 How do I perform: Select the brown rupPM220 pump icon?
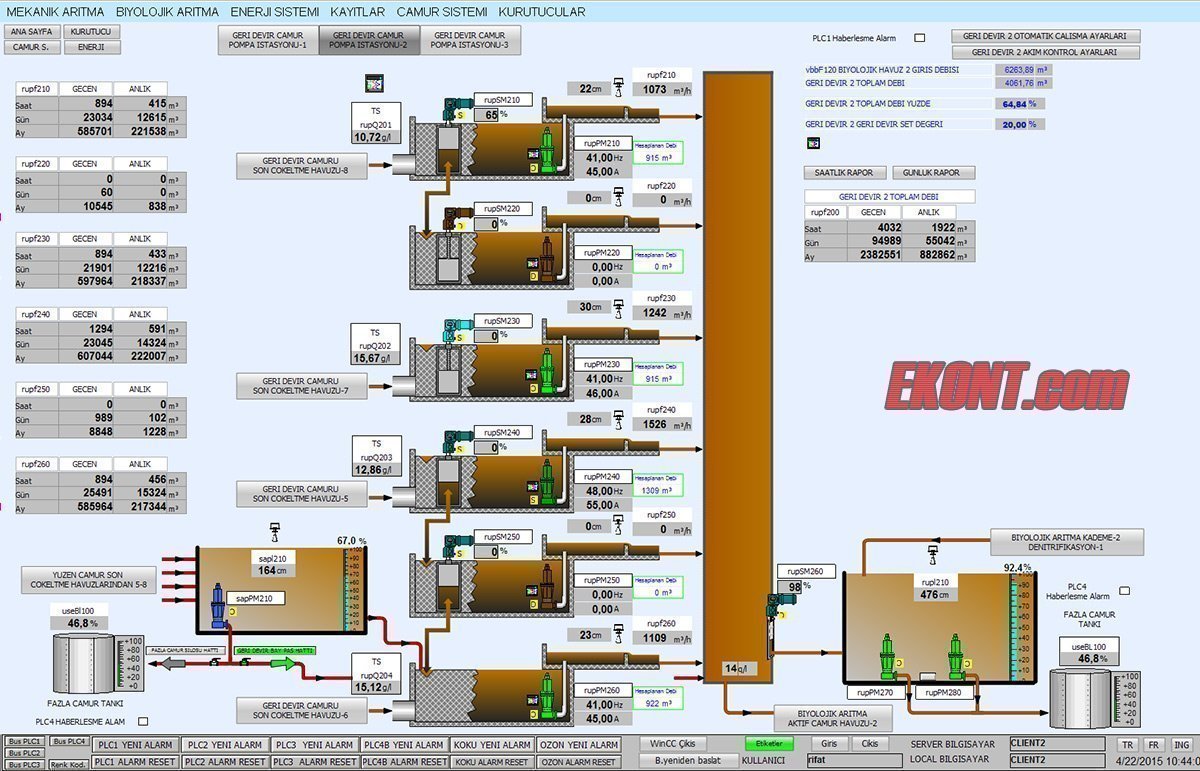pyautogui.click(x=548, y=253)
